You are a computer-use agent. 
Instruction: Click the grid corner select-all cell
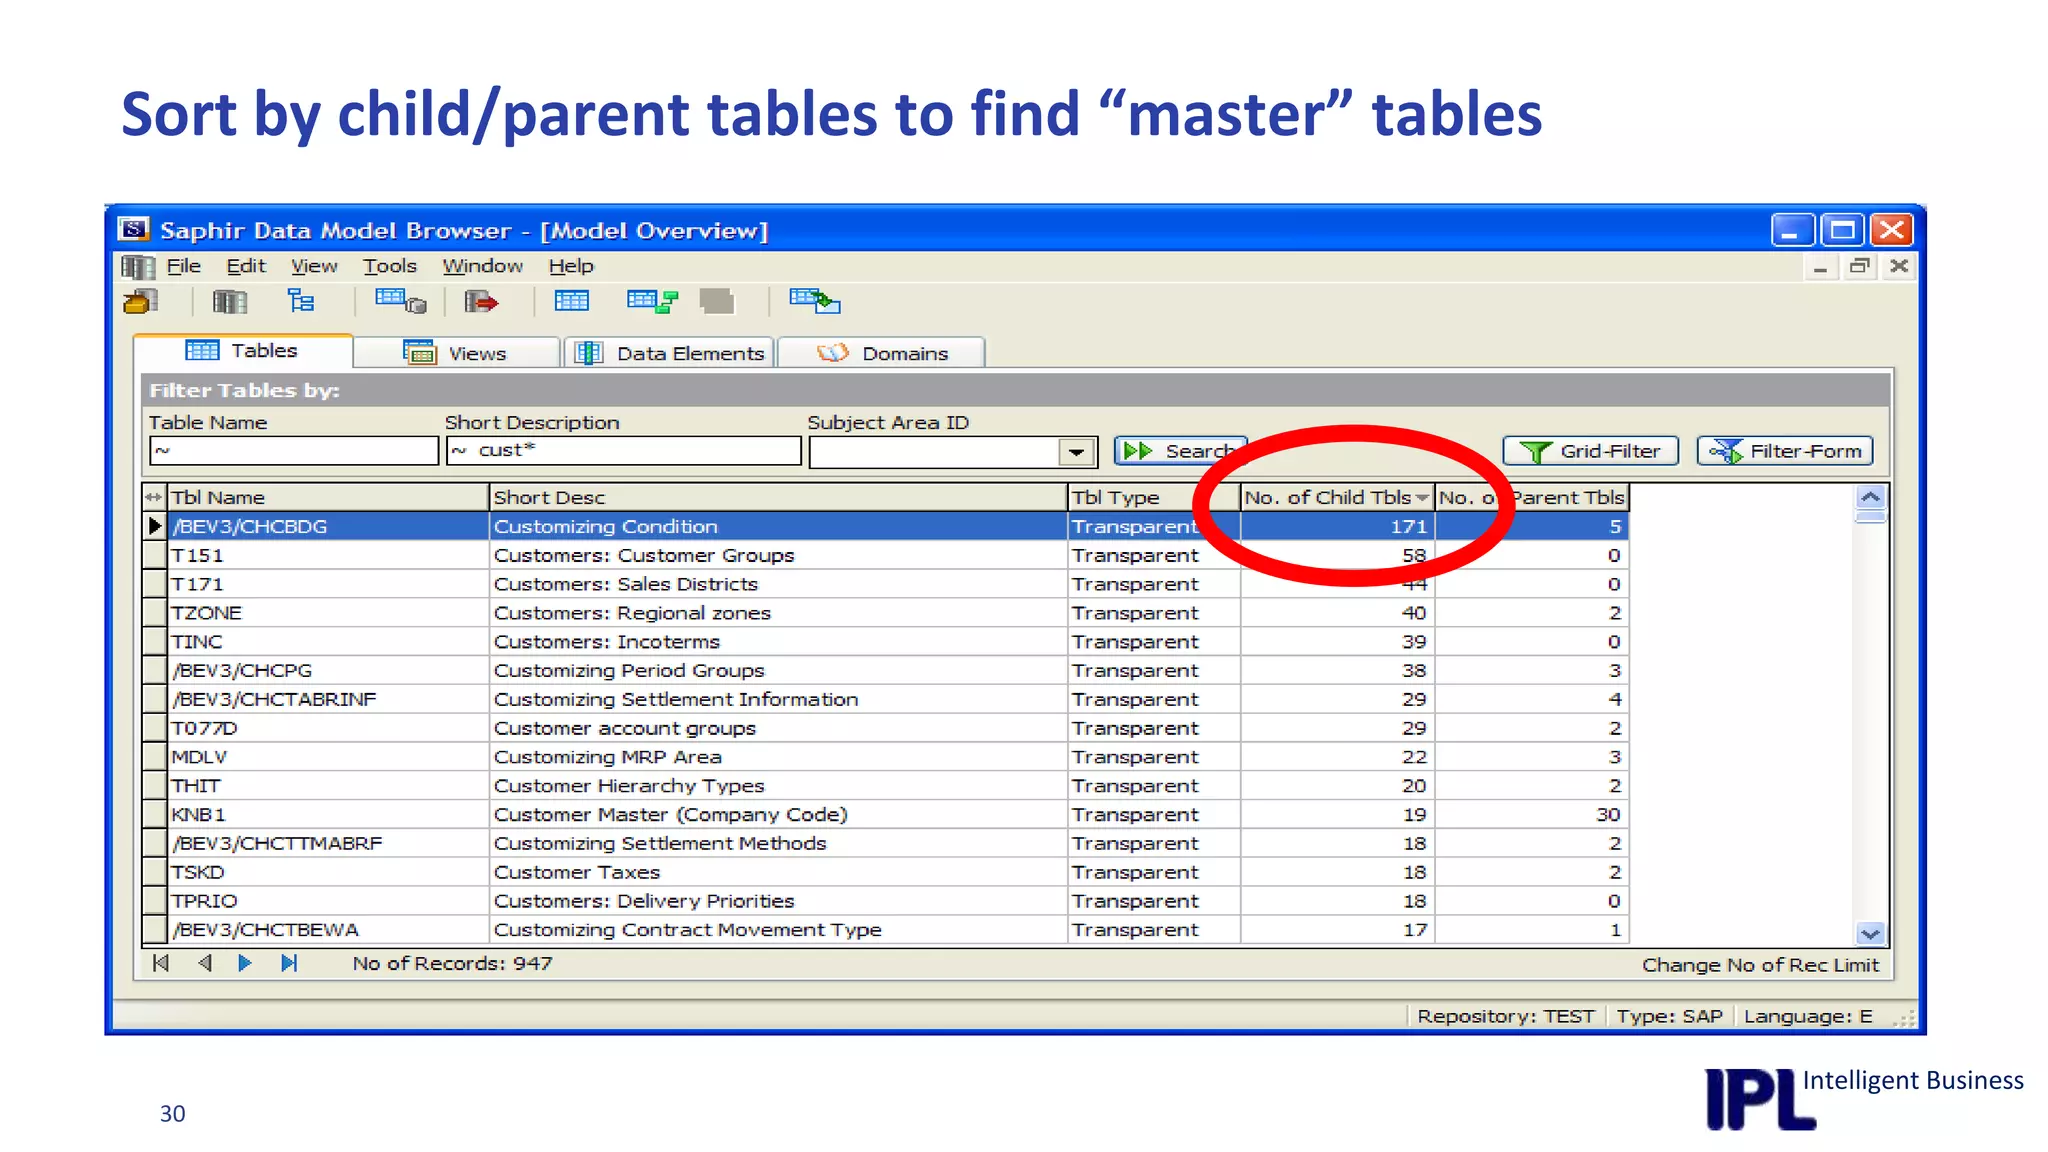(x=155, y=497)
